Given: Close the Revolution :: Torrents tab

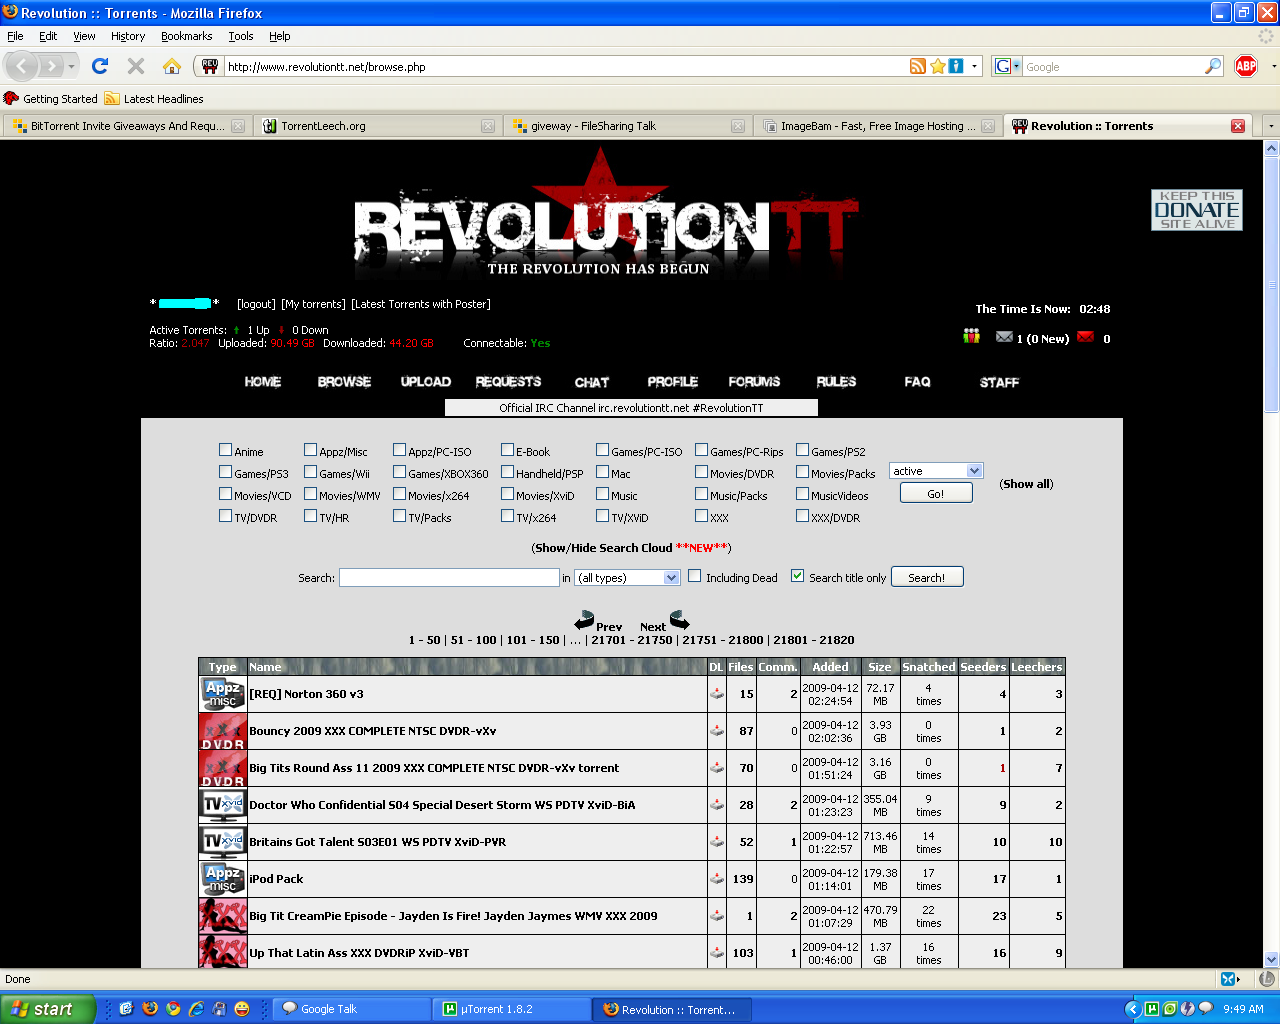Looking at the screenshot, I should (x=1238, y=126).
